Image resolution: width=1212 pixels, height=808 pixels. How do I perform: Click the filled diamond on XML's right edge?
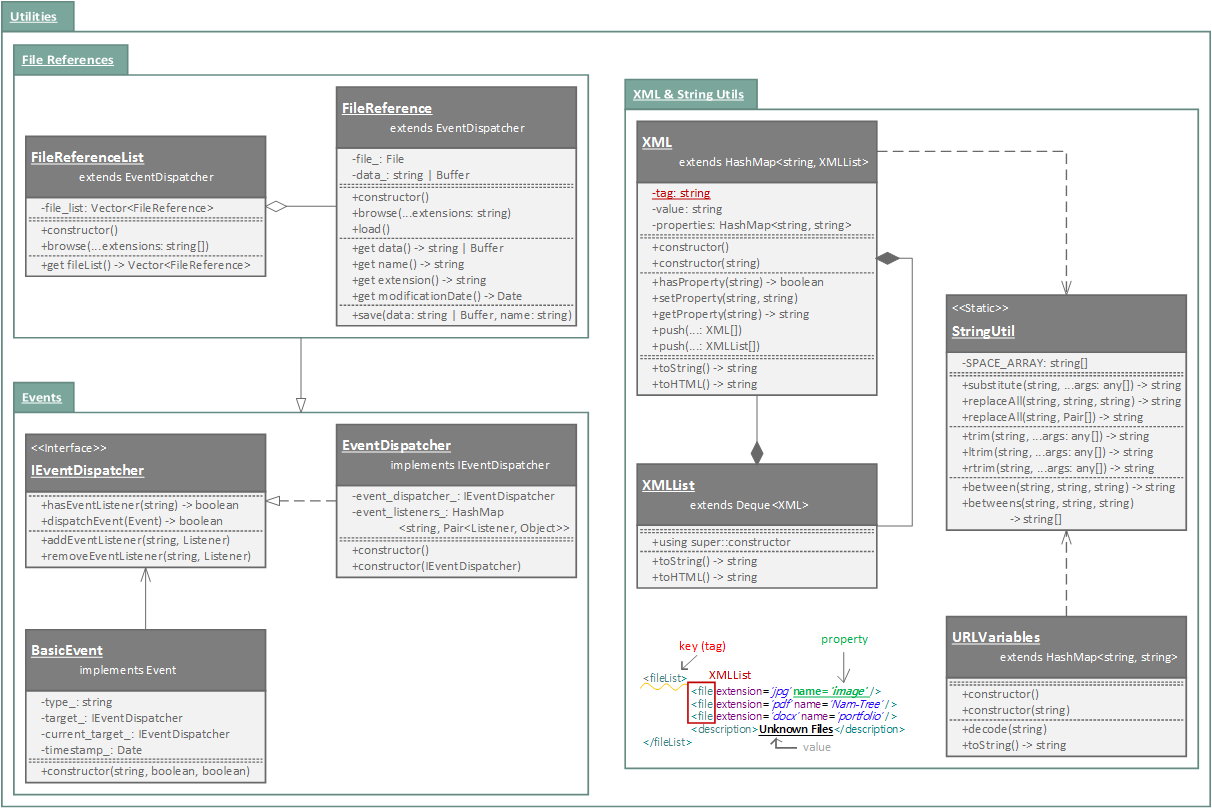click(x=887, y=259)
